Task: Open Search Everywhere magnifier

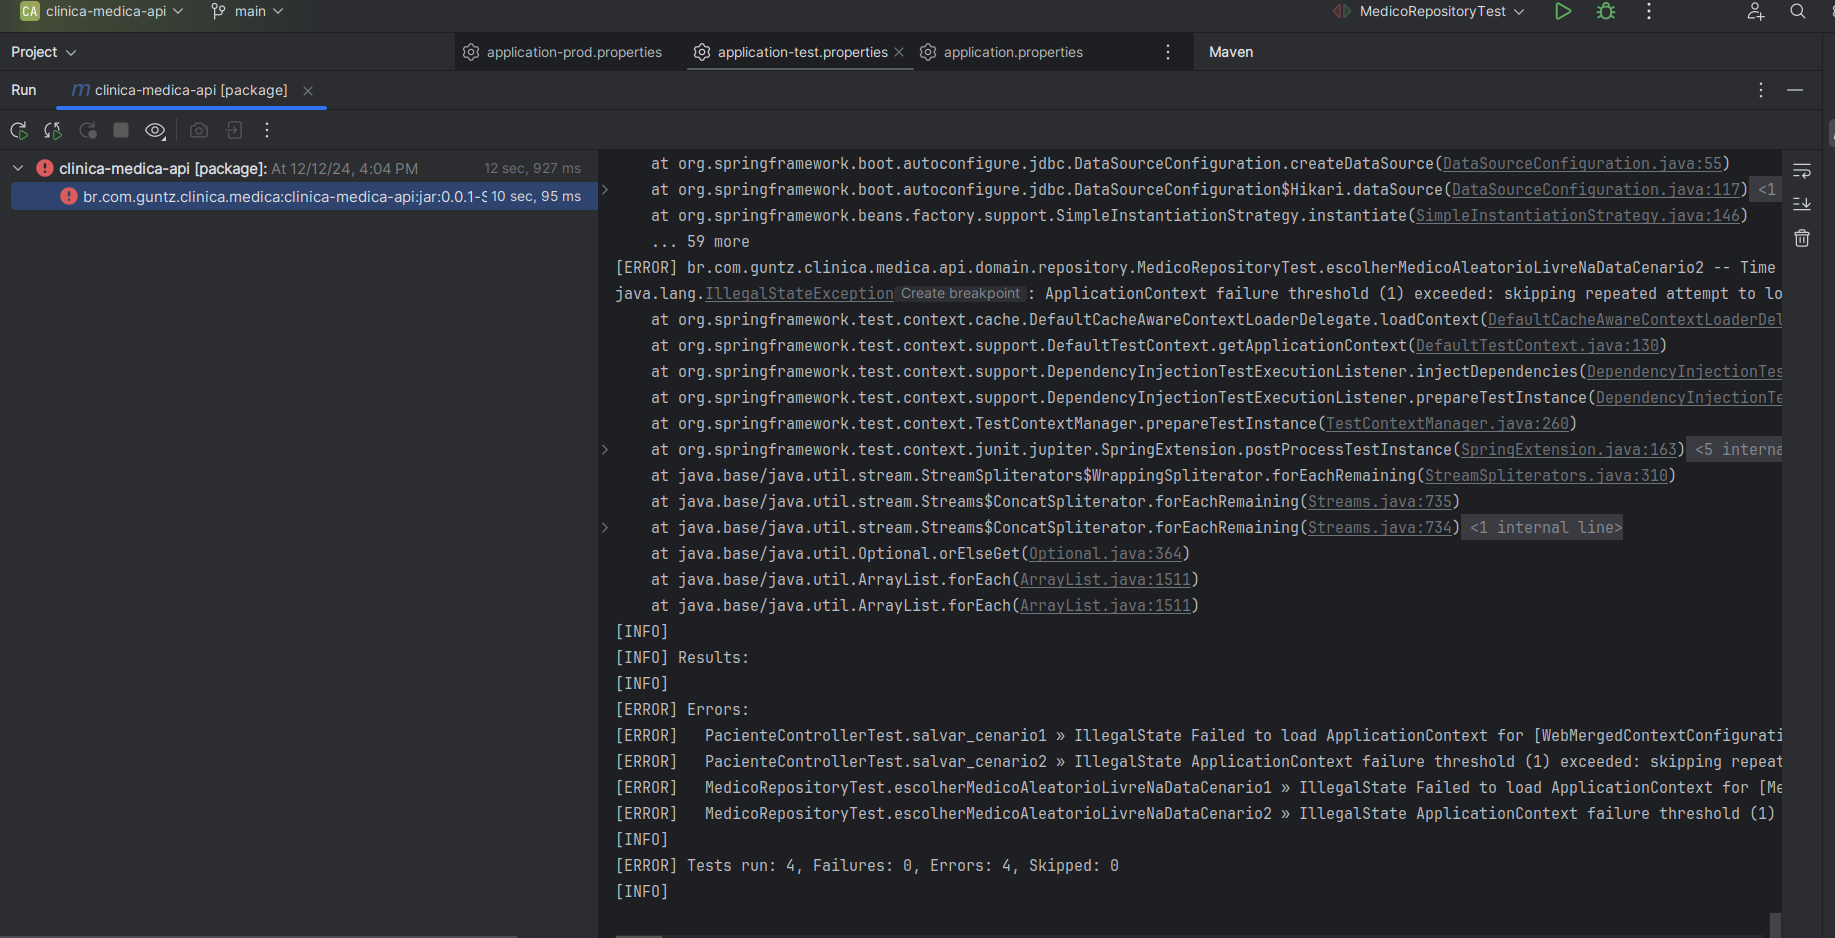Action: click(1798, 11)
